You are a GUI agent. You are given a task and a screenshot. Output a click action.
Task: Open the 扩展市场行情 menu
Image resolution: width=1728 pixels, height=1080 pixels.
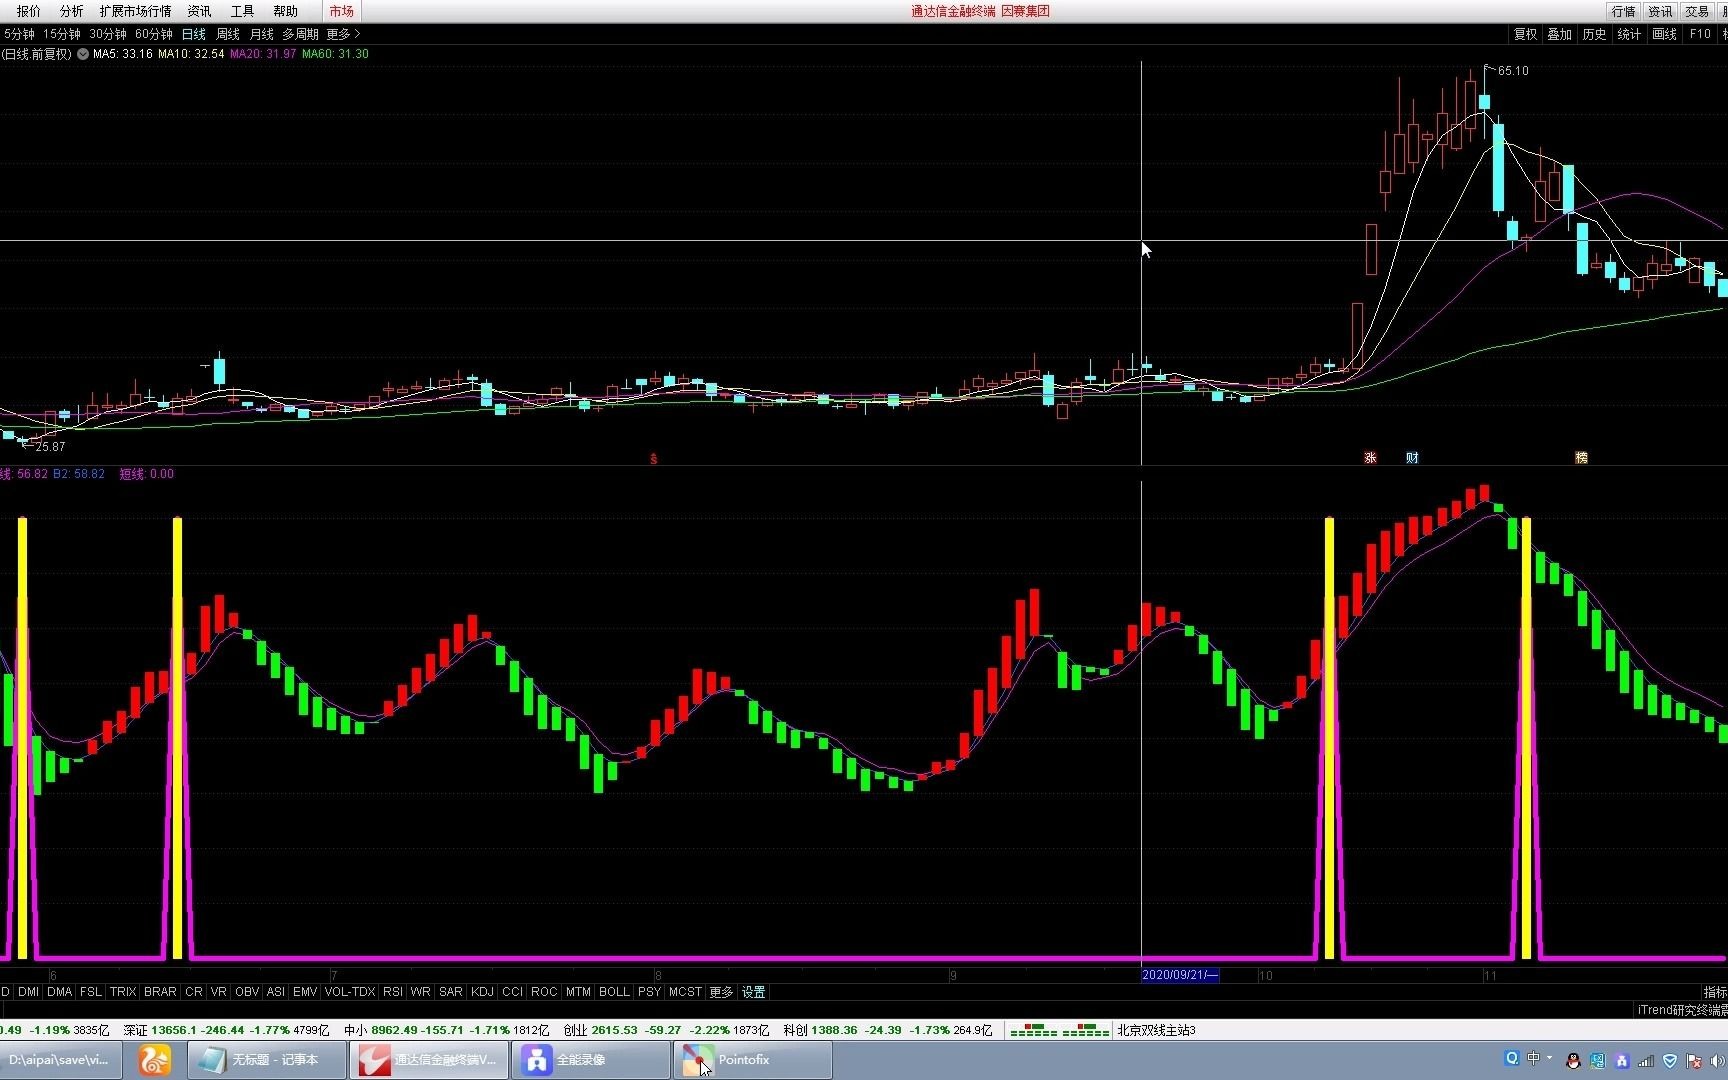[x=135, y=11]
